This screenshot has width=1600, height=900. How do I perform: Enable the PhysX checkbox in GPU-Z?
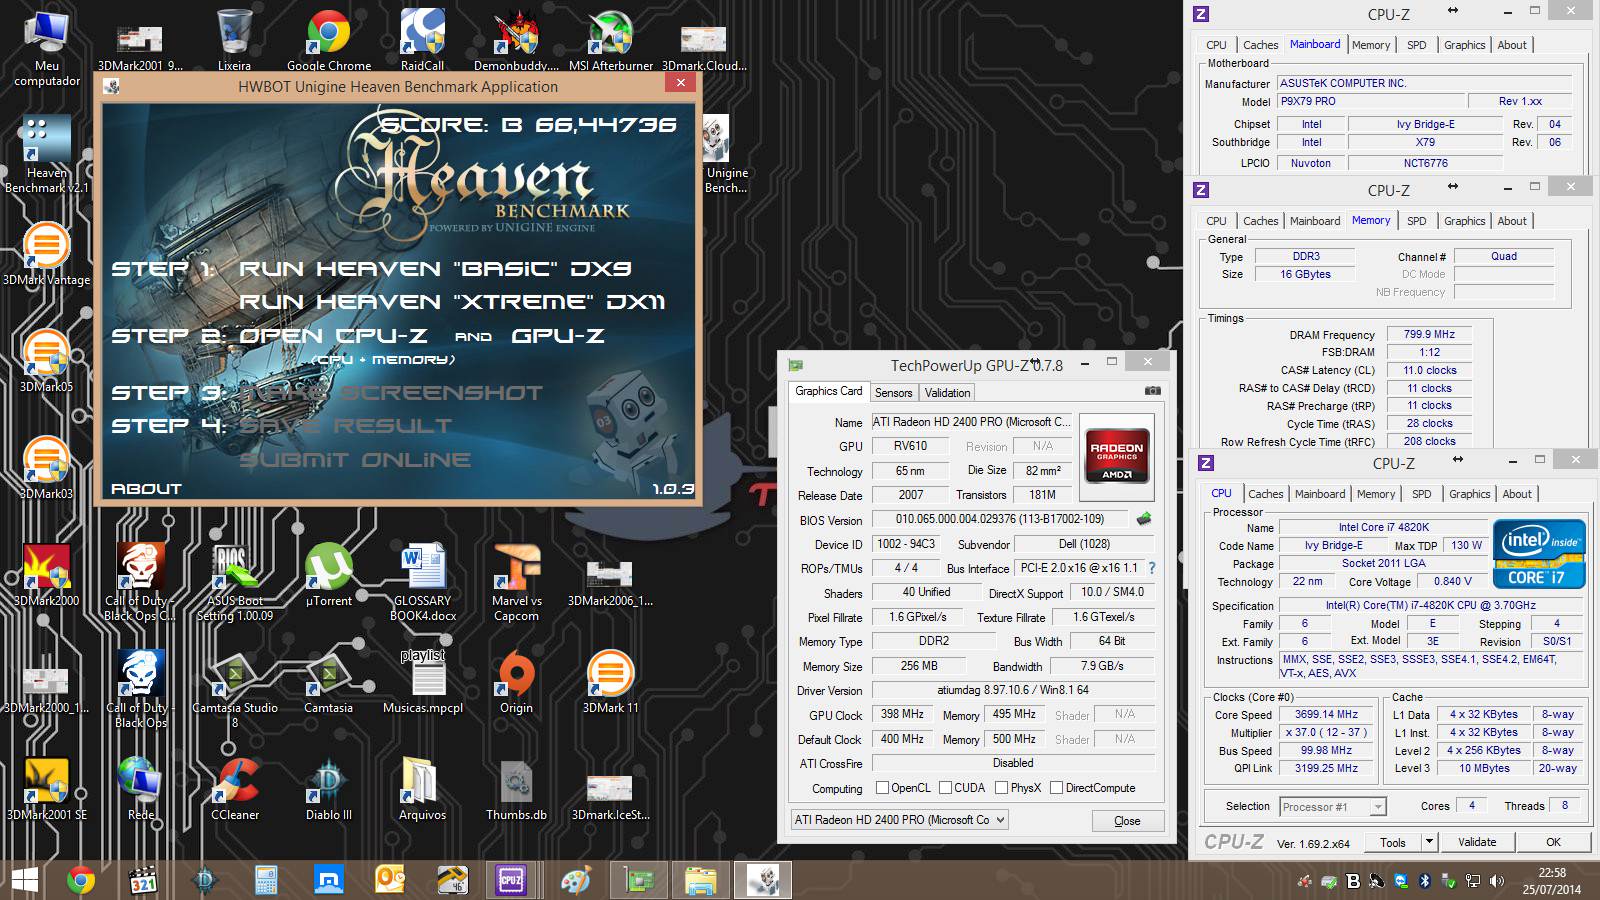(1002, 788)
